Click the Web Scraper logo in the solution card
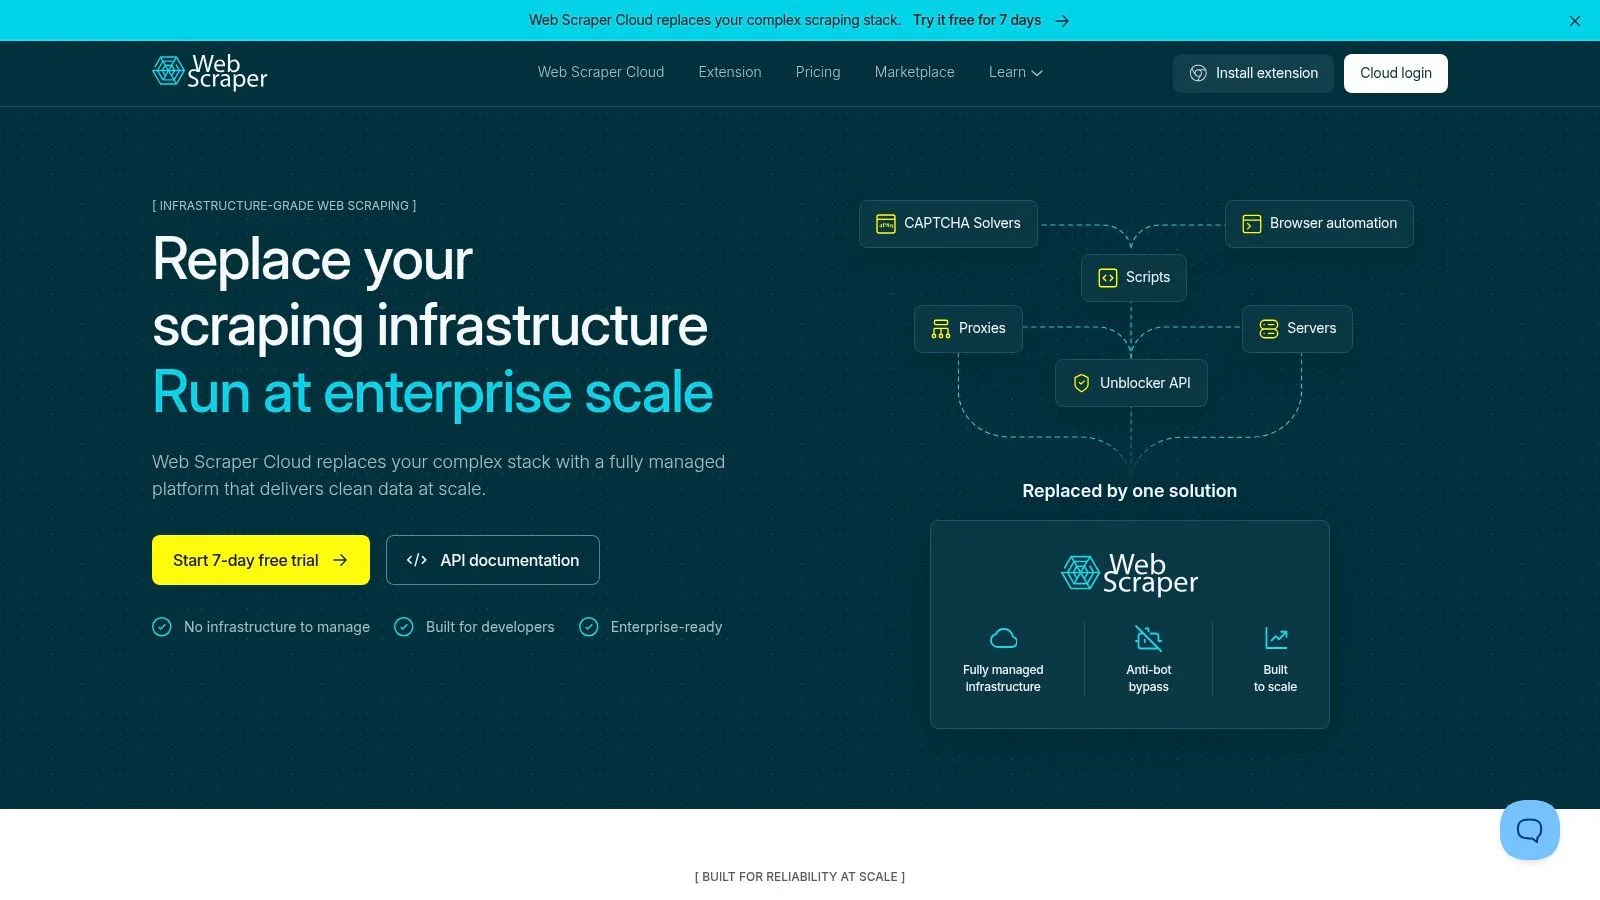The width and height of the screenshot is (1600, 900). coord(1130,574)
